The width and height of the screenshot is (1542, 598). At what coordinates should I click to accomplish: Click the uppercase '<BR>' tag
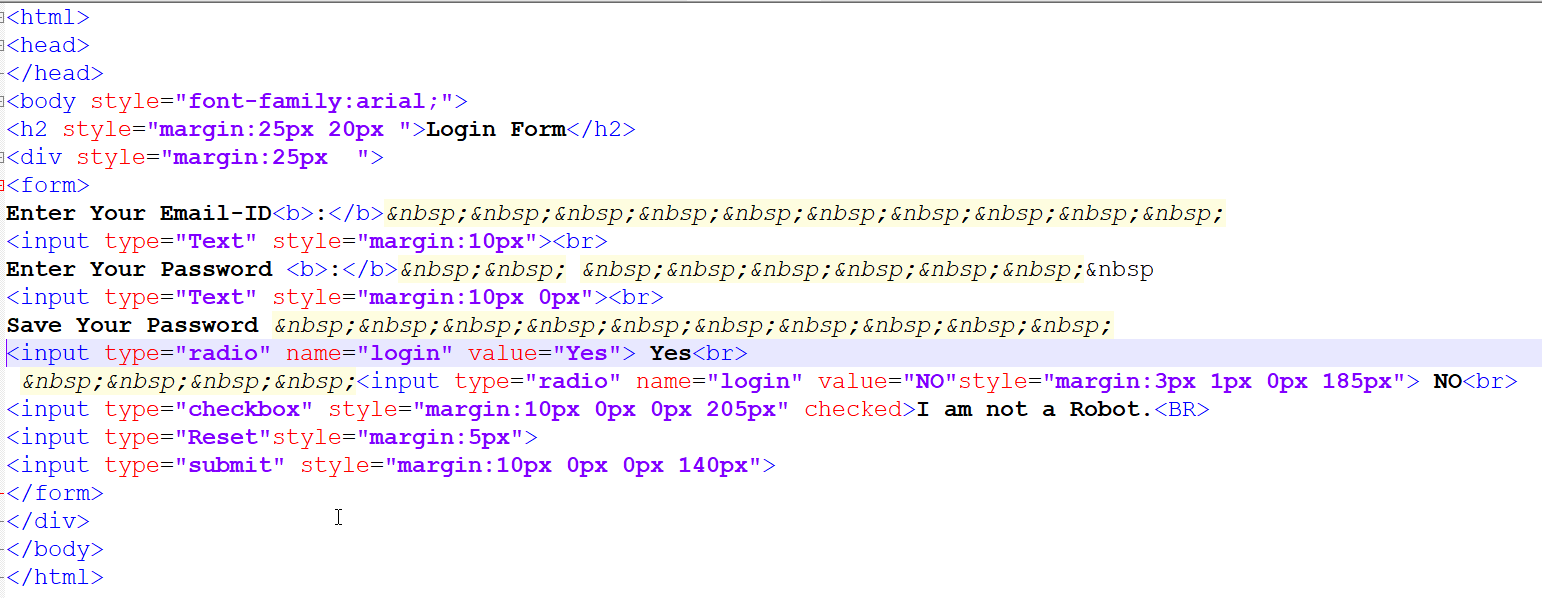pos(1182,409)
